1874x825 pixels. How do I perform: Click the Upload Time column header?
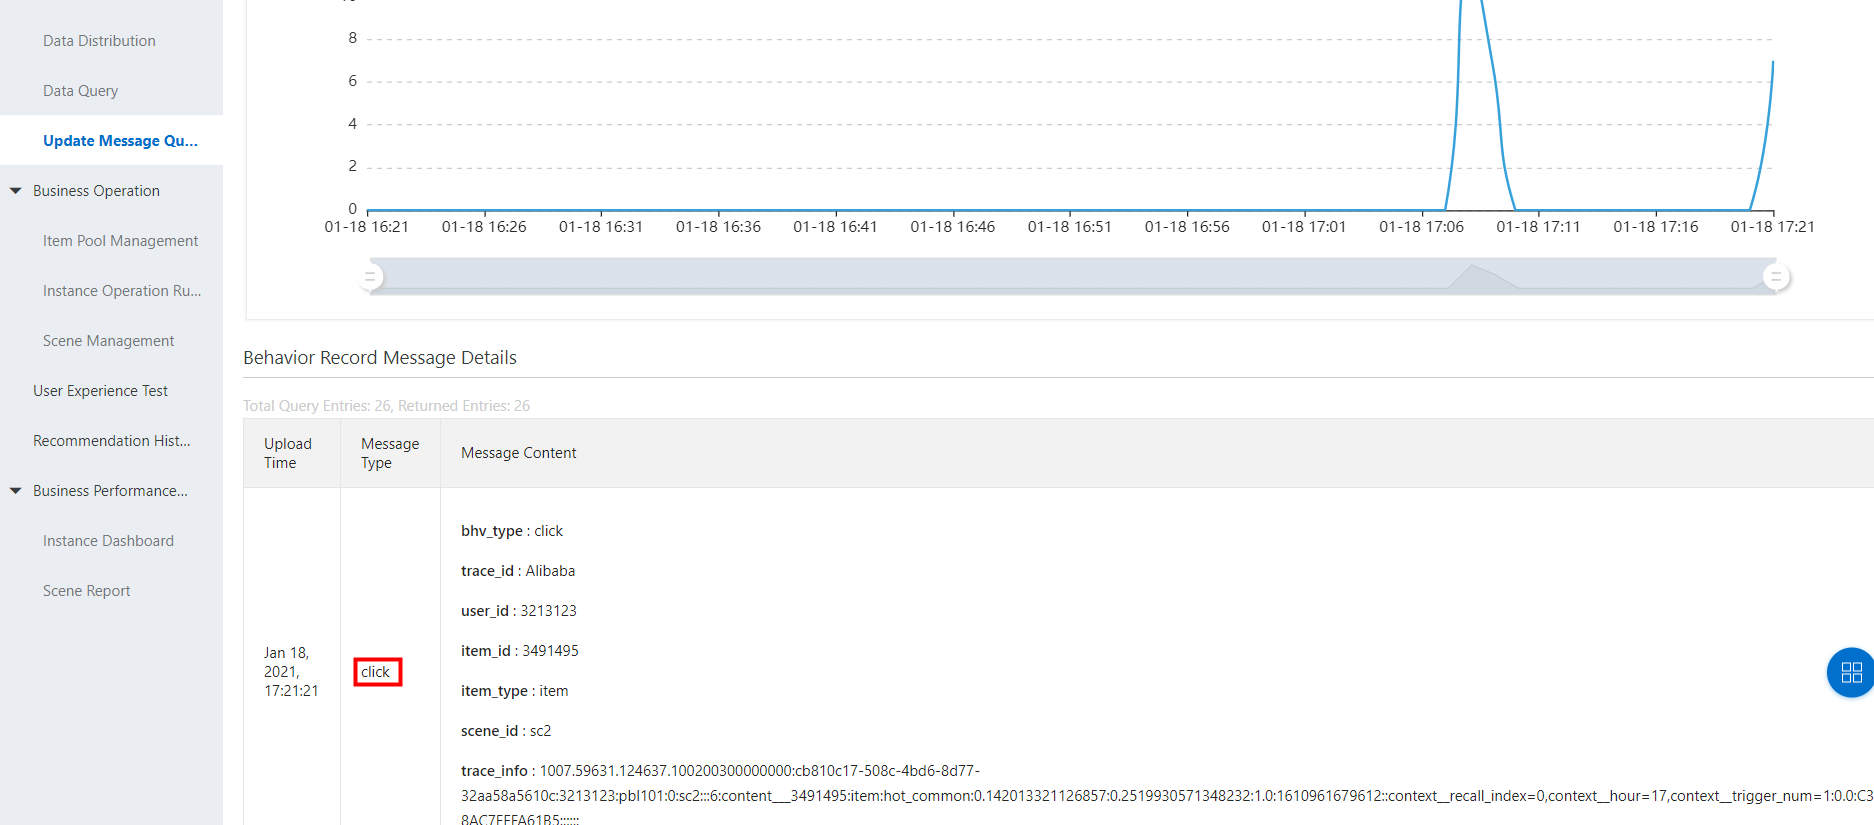pos(288,453)
